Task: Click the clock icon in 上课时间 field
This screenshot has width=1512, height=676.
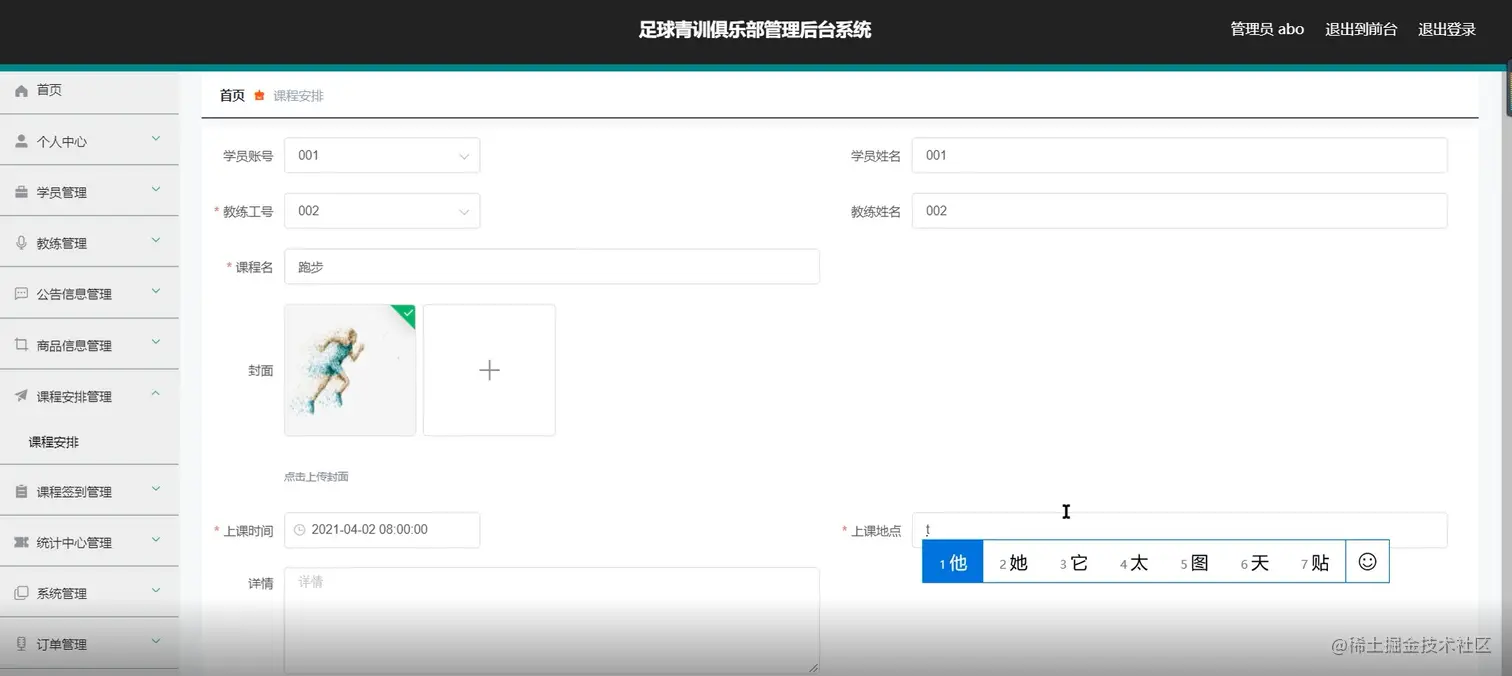Action: 299,530
